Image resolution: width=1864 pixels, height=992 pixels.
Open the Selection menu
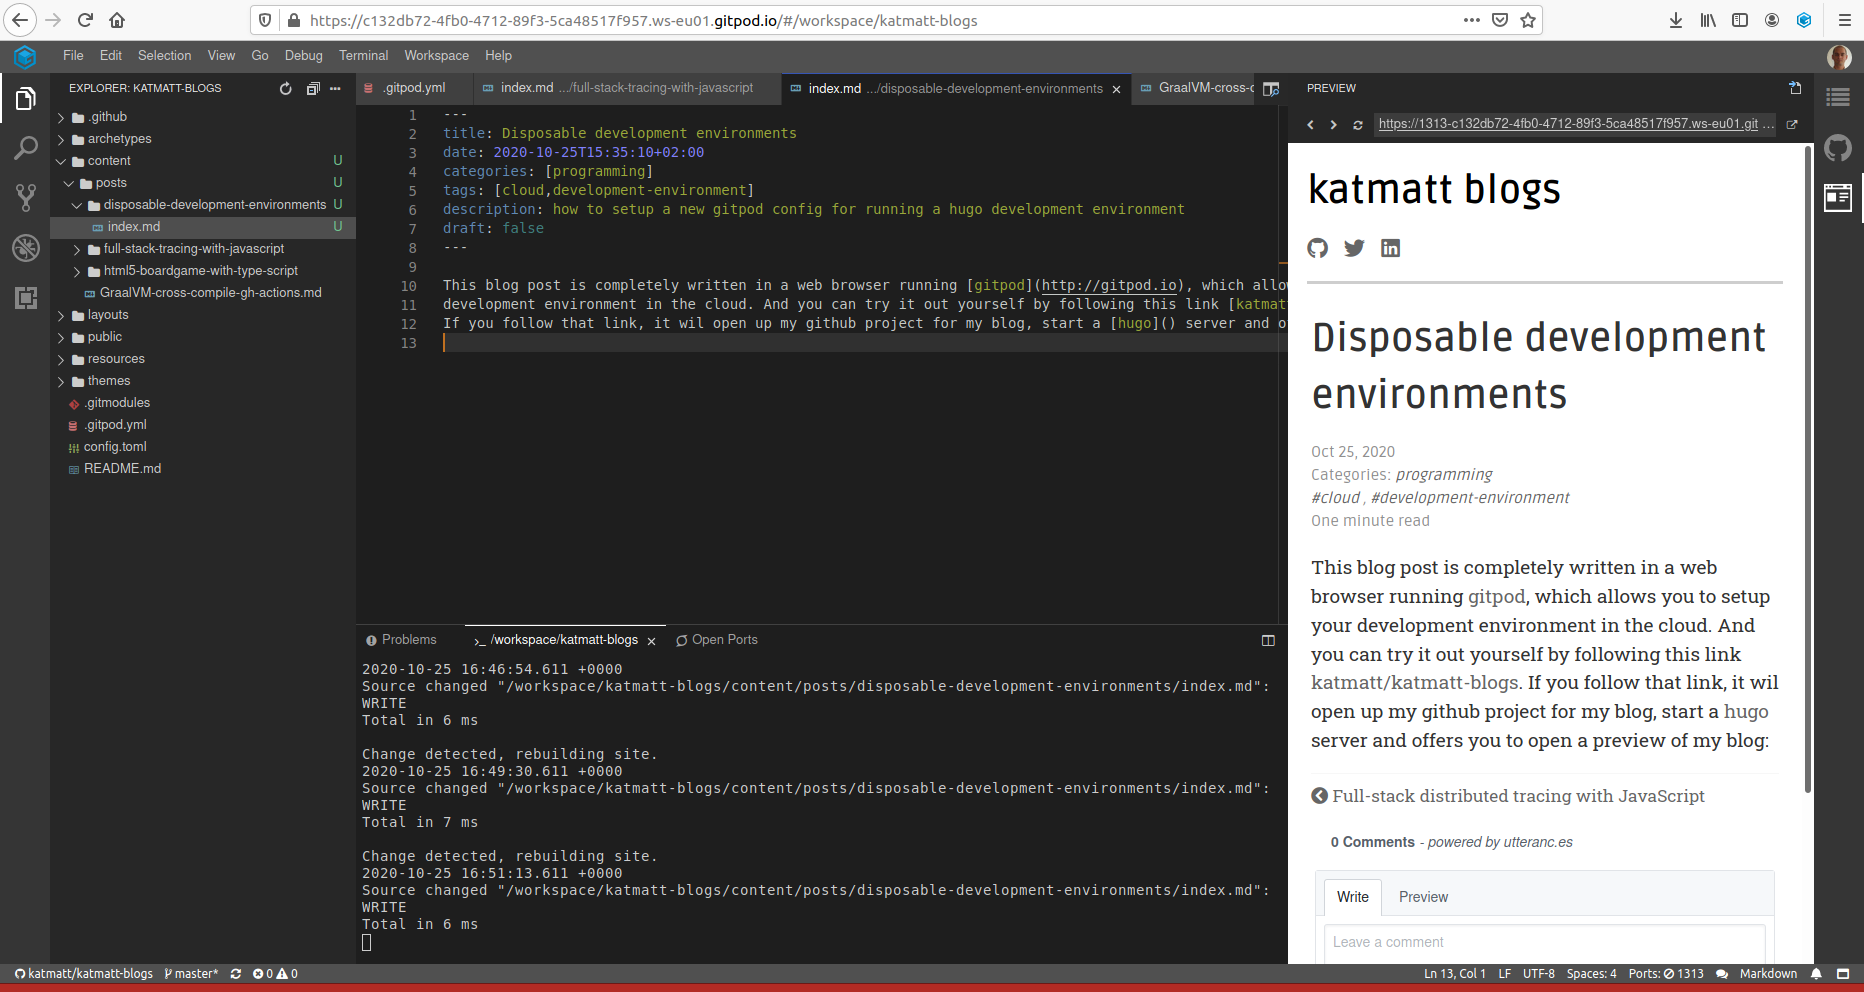pyautogui.click(x=164, y=56)
